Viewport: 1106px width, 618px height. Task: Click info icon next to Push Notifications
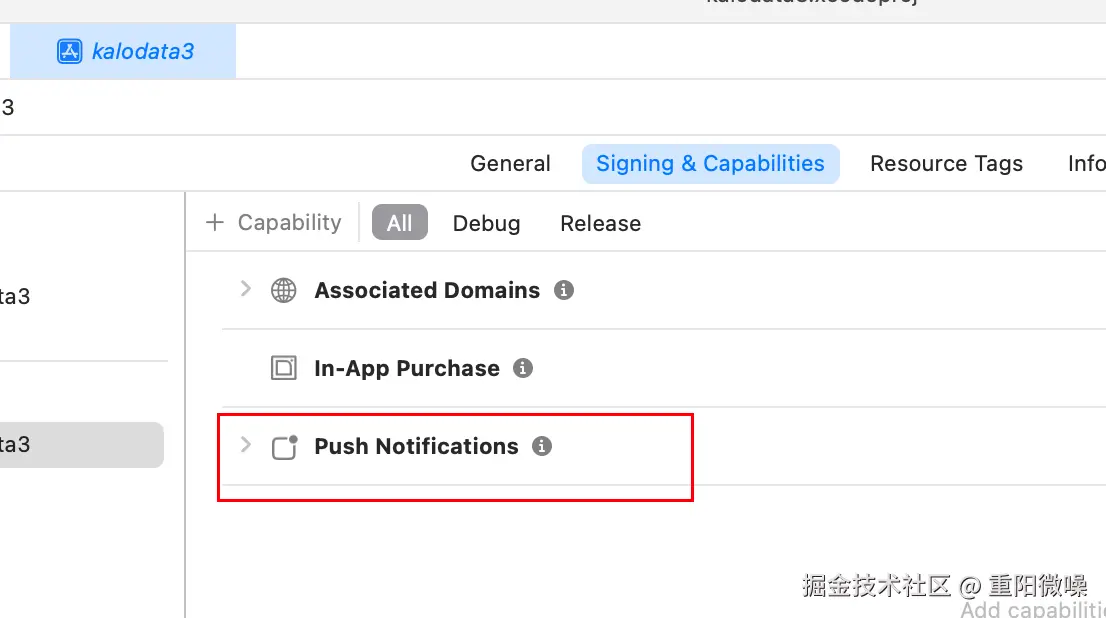click(542, 446)
